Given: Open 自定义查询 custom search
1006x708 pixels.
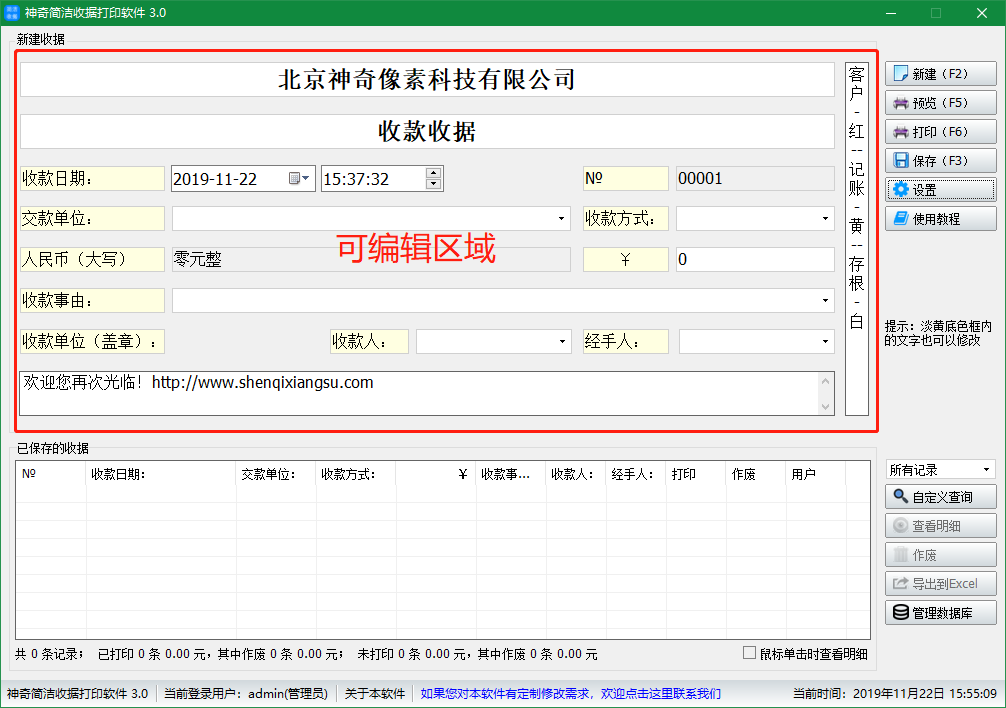Looking at the screenshot, I should click(x=940, y=497).
